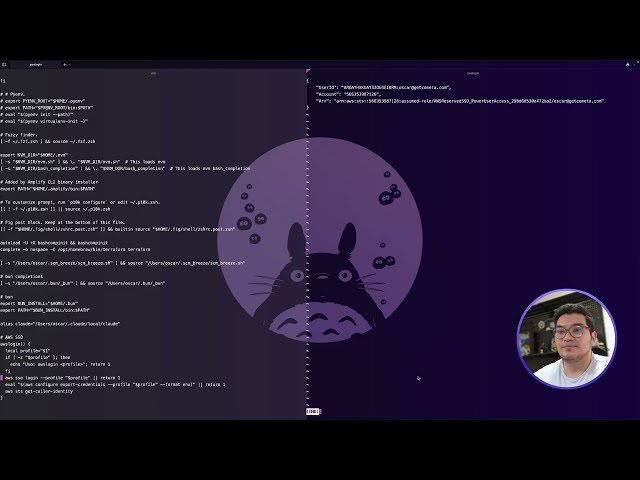Image resolution: width=640 pixels, height=480 pixels.
Task: Click the "This loads nvm bash_completion" line
Action: (x=125, y=169)
